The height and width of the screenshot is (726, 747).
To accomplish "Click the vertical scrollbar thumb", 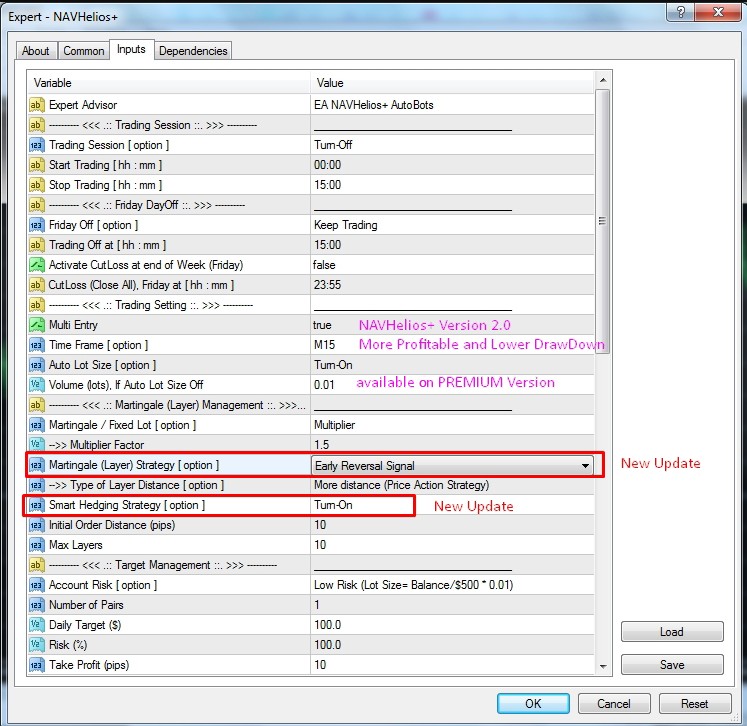I will [603, 221].
